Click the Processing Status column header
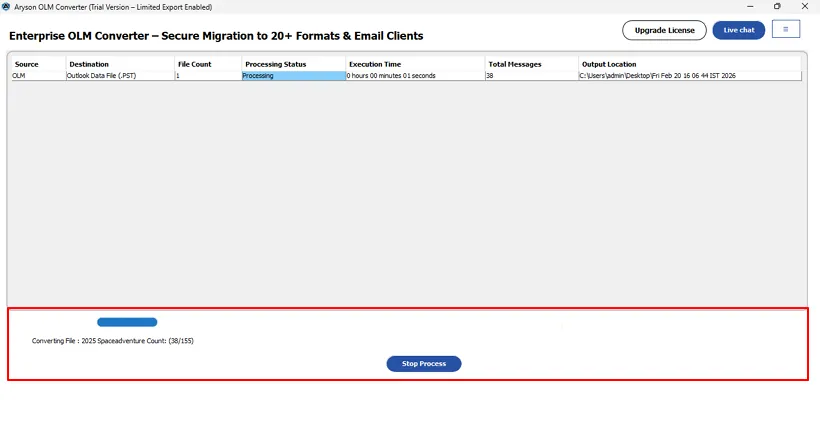The height and width of the screenshot is (432, 820). 275,64
